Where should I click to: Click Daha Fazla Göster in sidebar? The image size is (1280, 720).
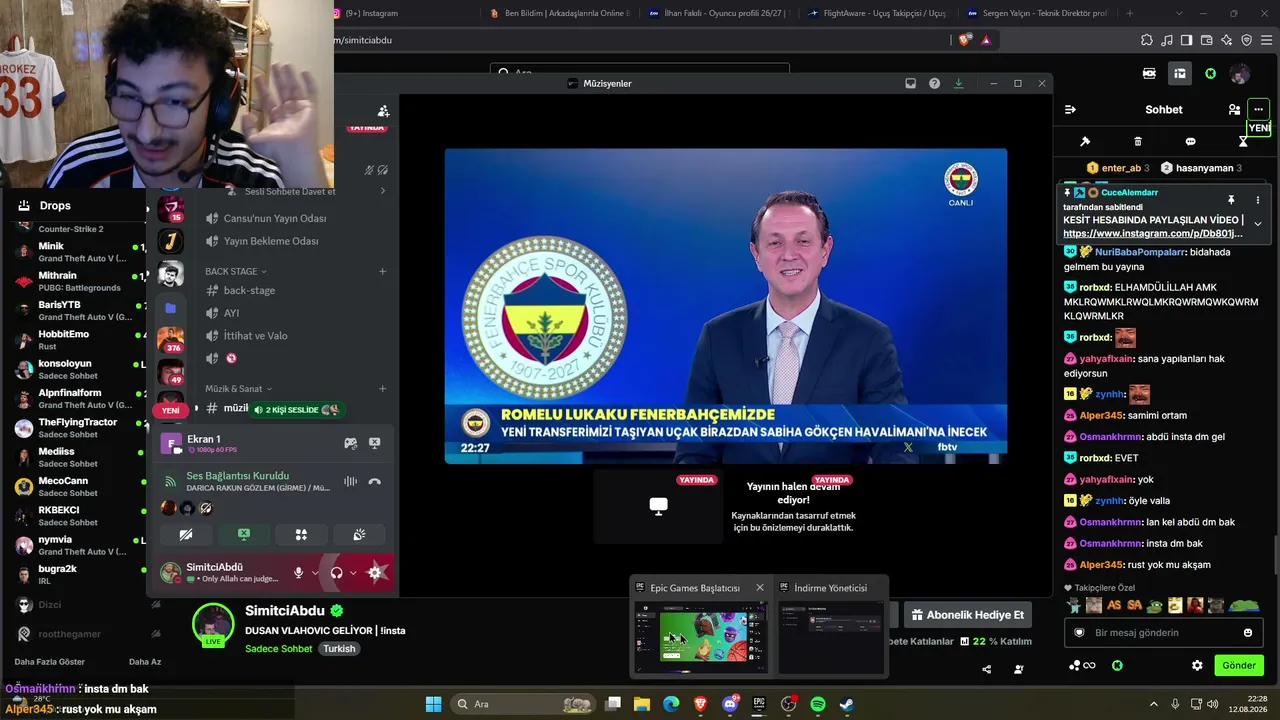point(49,661)
